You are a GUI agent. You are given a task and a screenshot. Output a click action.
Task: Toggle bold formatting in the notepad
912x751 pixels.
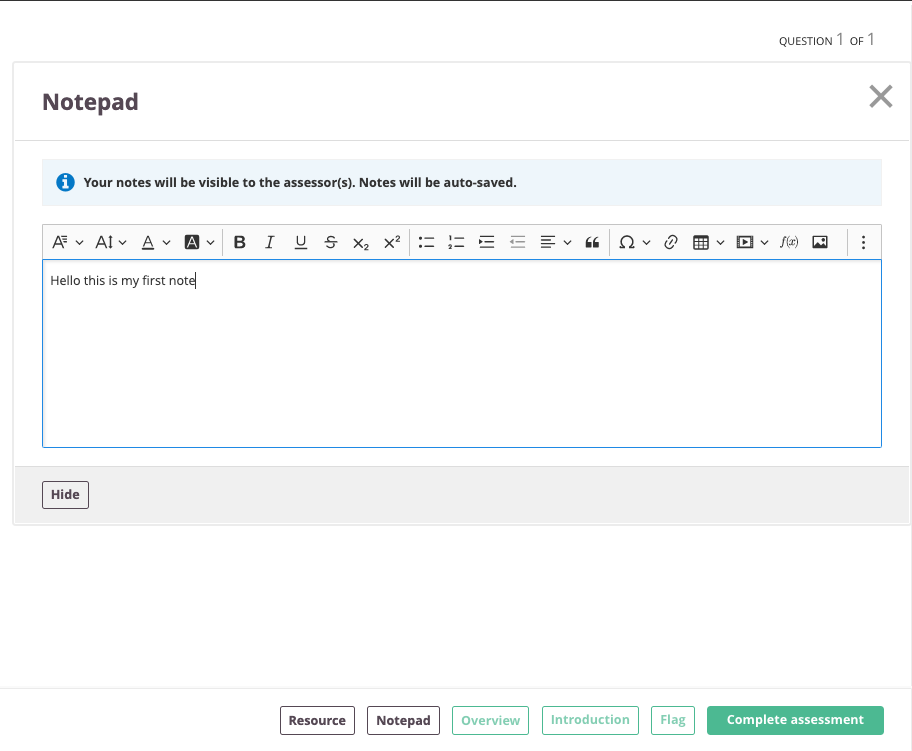click(x=239, y=242)
